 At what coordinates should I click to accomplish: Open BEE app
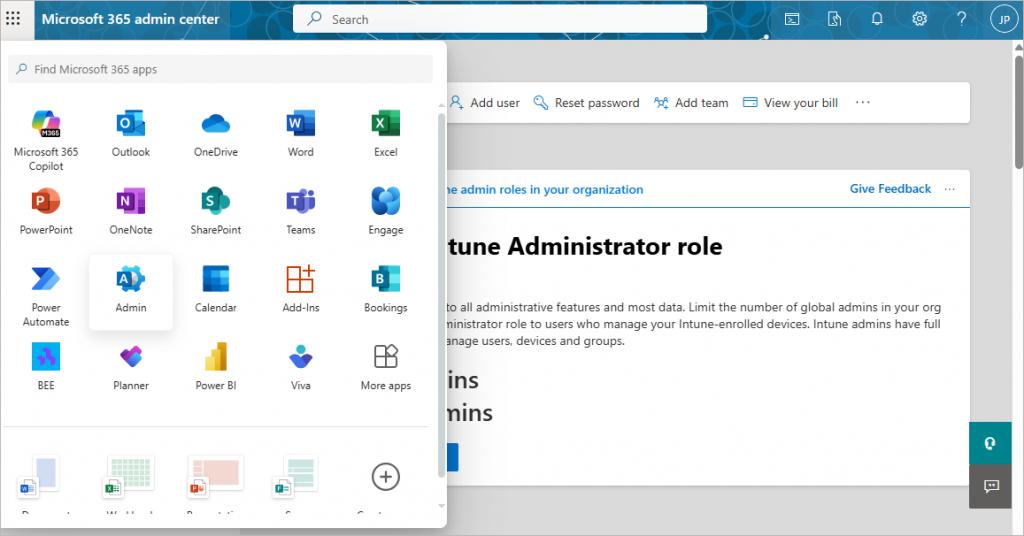46,367
